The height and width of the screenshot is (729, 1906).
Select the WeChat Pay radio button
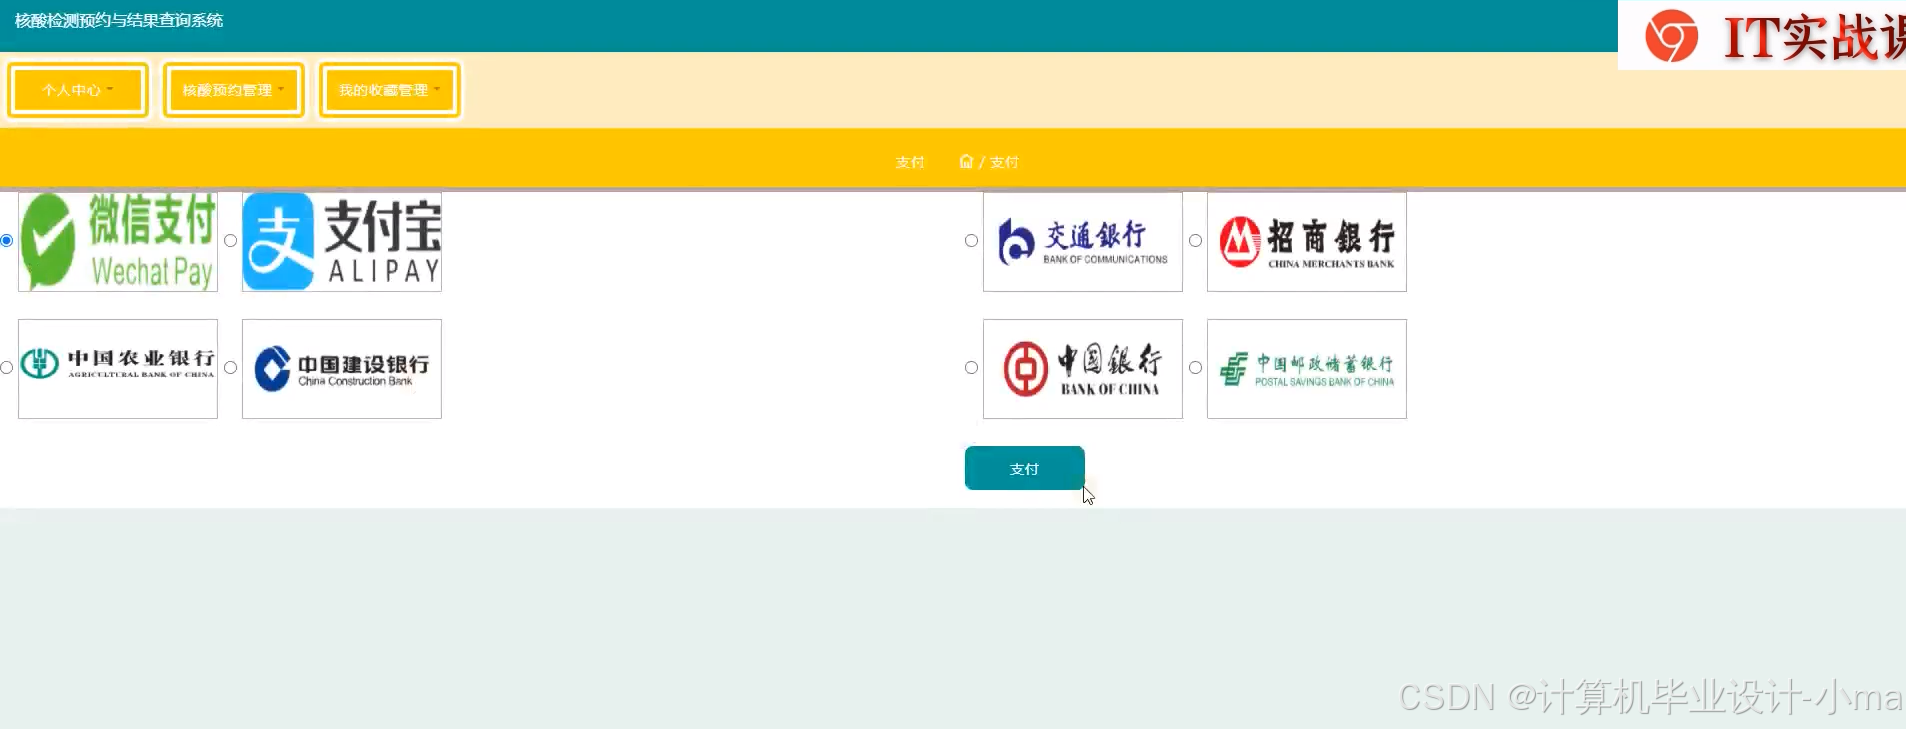tap(7, 240)
